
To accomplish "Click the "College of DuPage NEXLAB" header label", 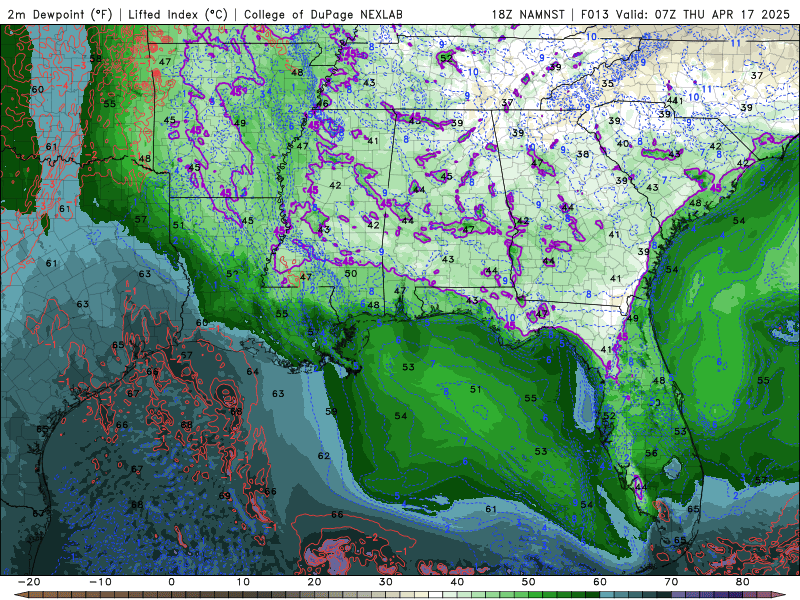I will [x=323, y=14].
